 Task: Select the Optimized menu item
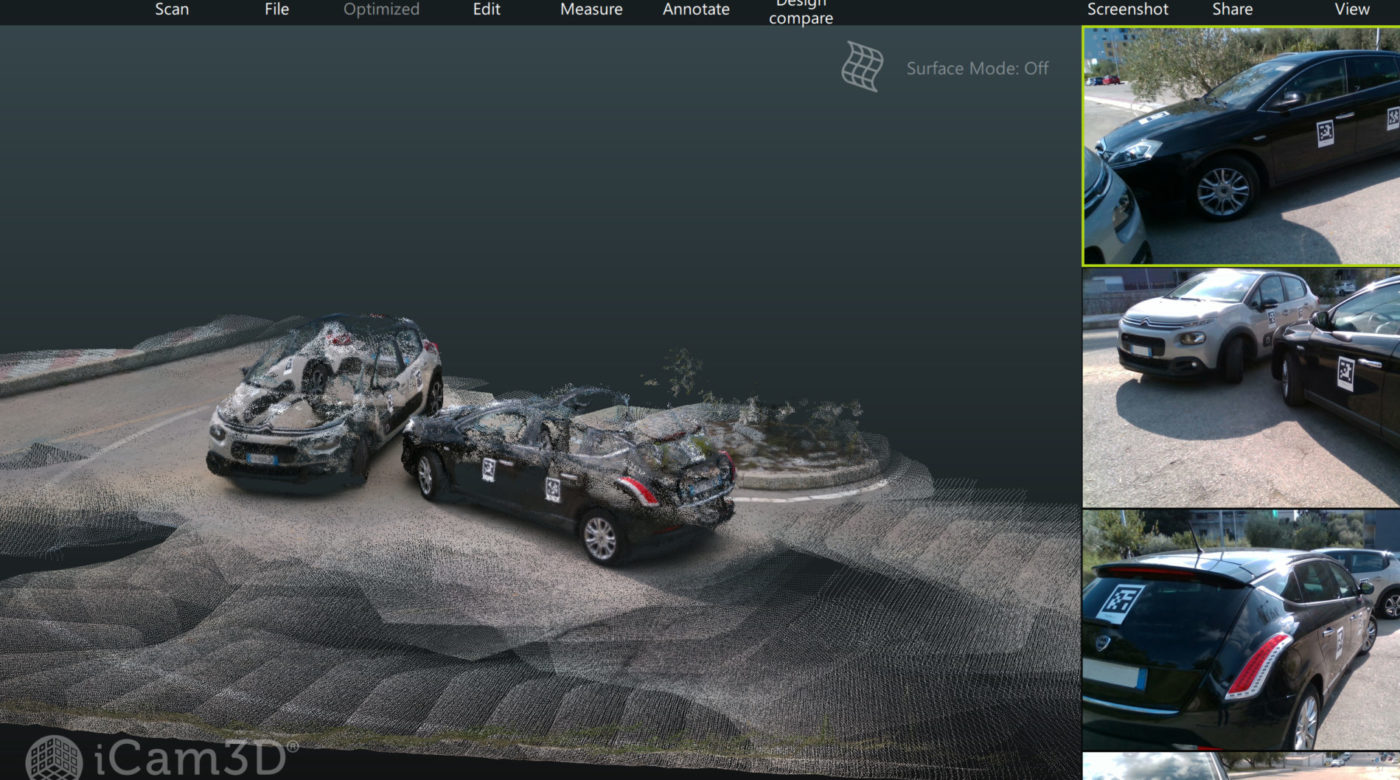point(382,9)
